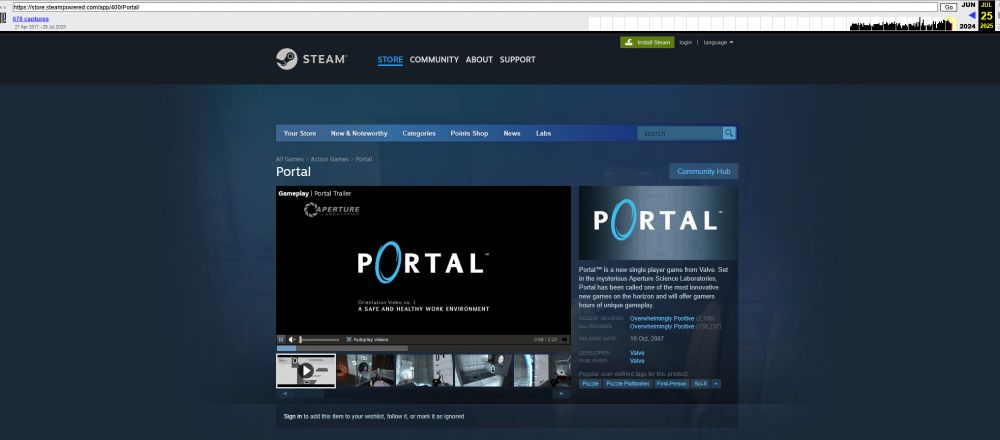Click the search magnifier icon

click(729, 133)
